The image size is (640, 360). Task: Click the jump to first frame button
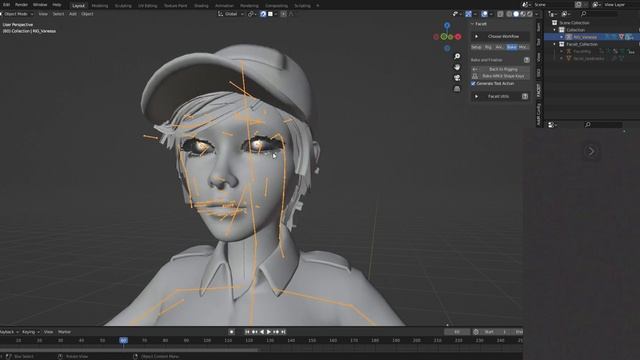click(x=247, y=332)
